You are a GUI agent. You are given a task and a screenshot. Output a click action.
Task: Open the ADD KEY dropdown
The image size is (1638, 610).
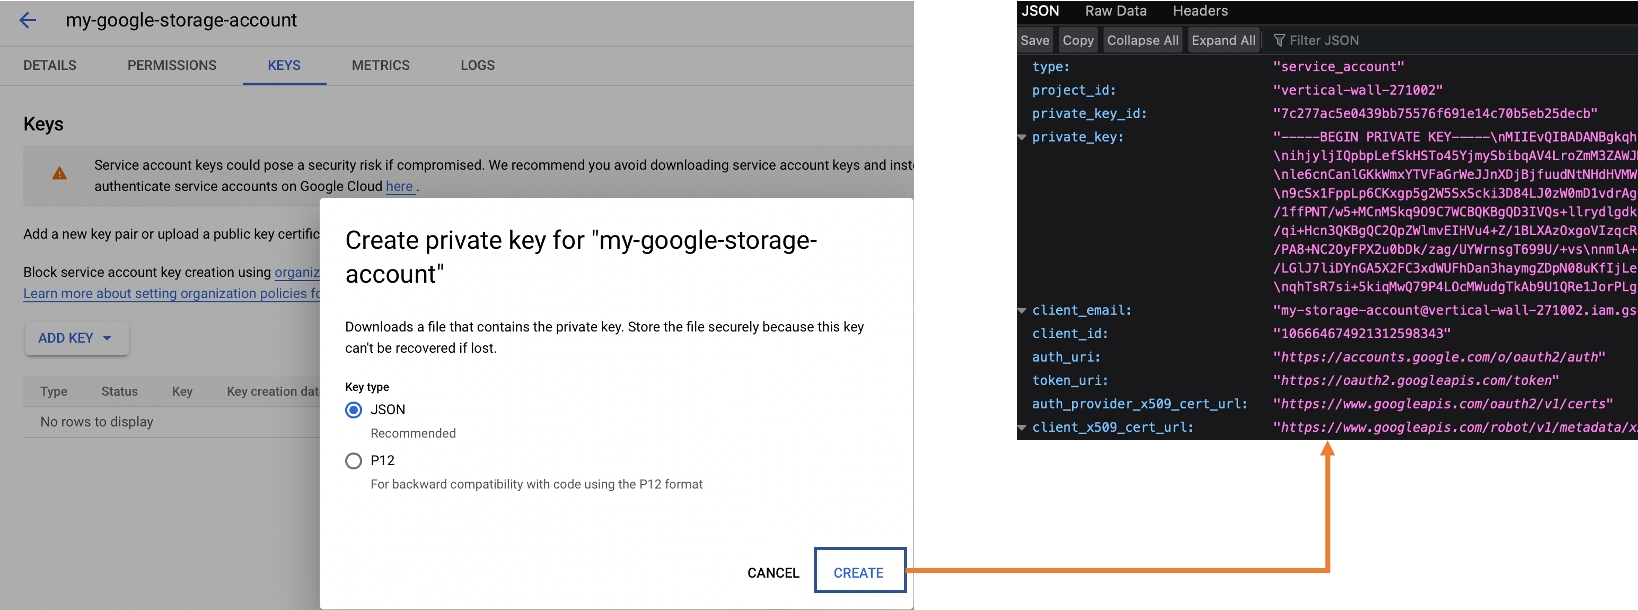click(76, 338)
